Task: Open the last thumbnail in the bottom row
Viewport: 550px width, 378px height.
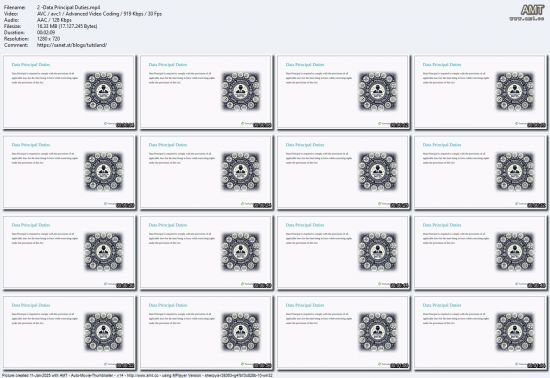Action: tap(480, 332)
